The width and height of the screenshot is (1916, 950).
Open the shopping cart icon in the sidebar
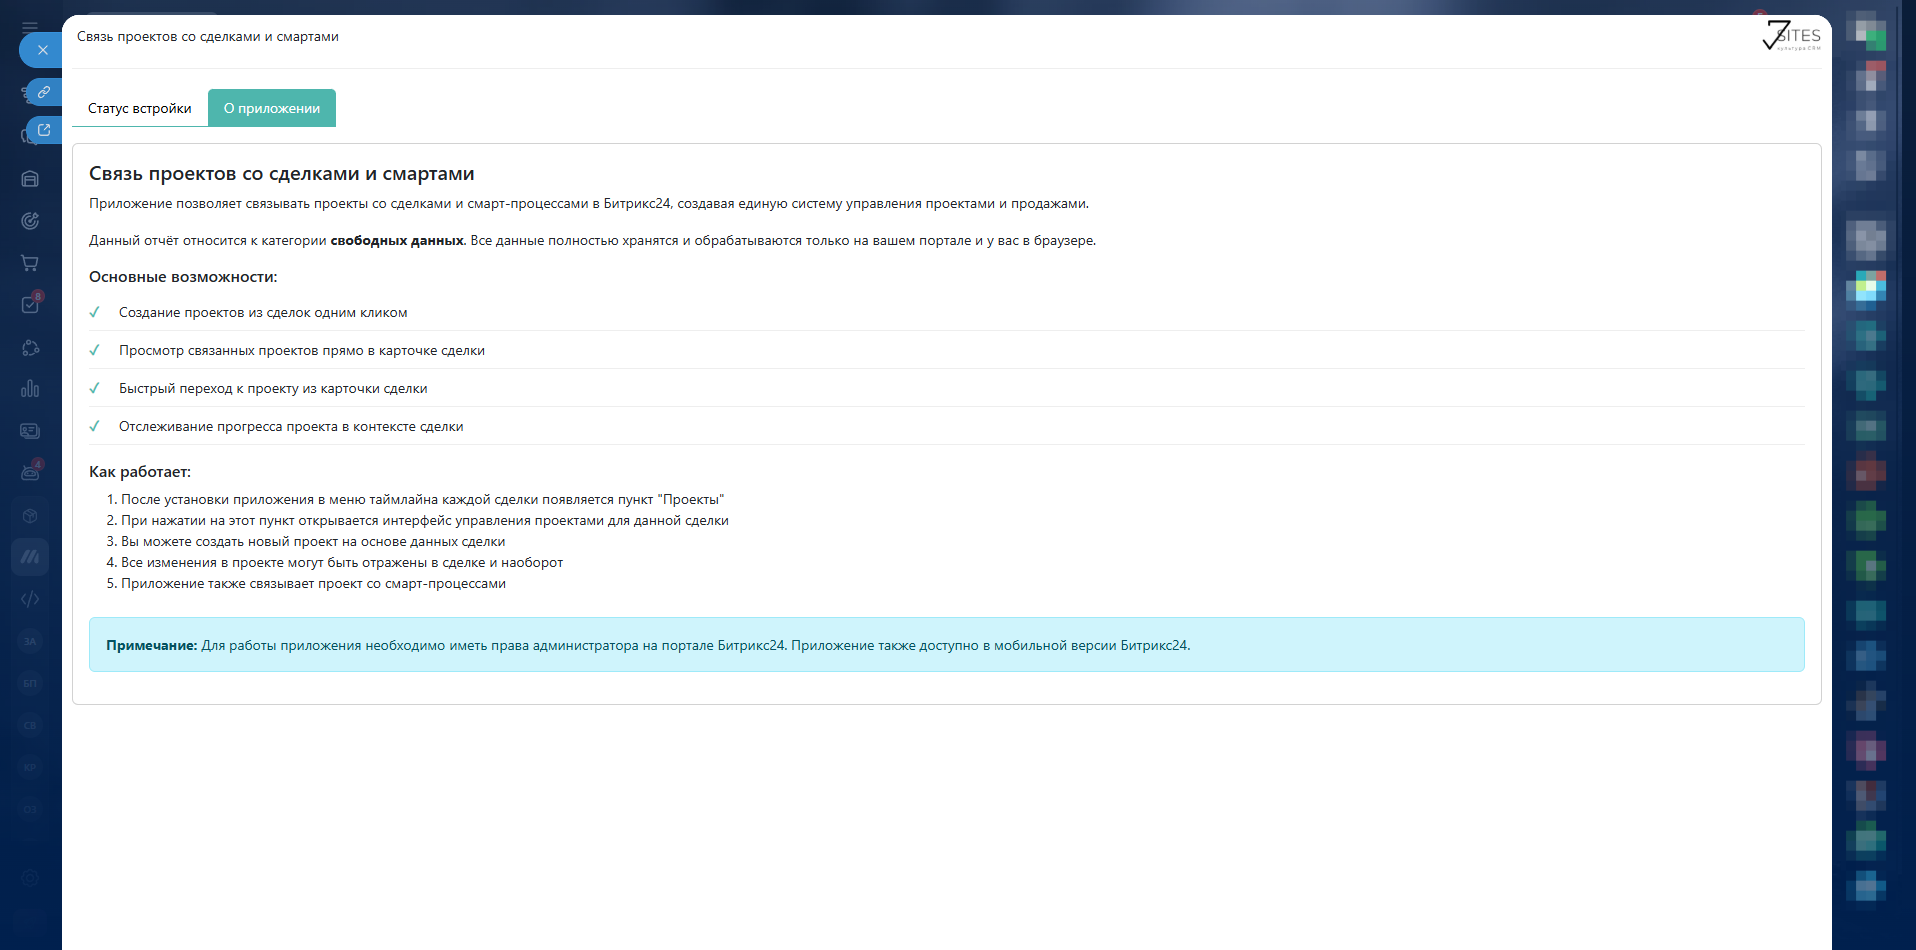(x=30, y=263)
